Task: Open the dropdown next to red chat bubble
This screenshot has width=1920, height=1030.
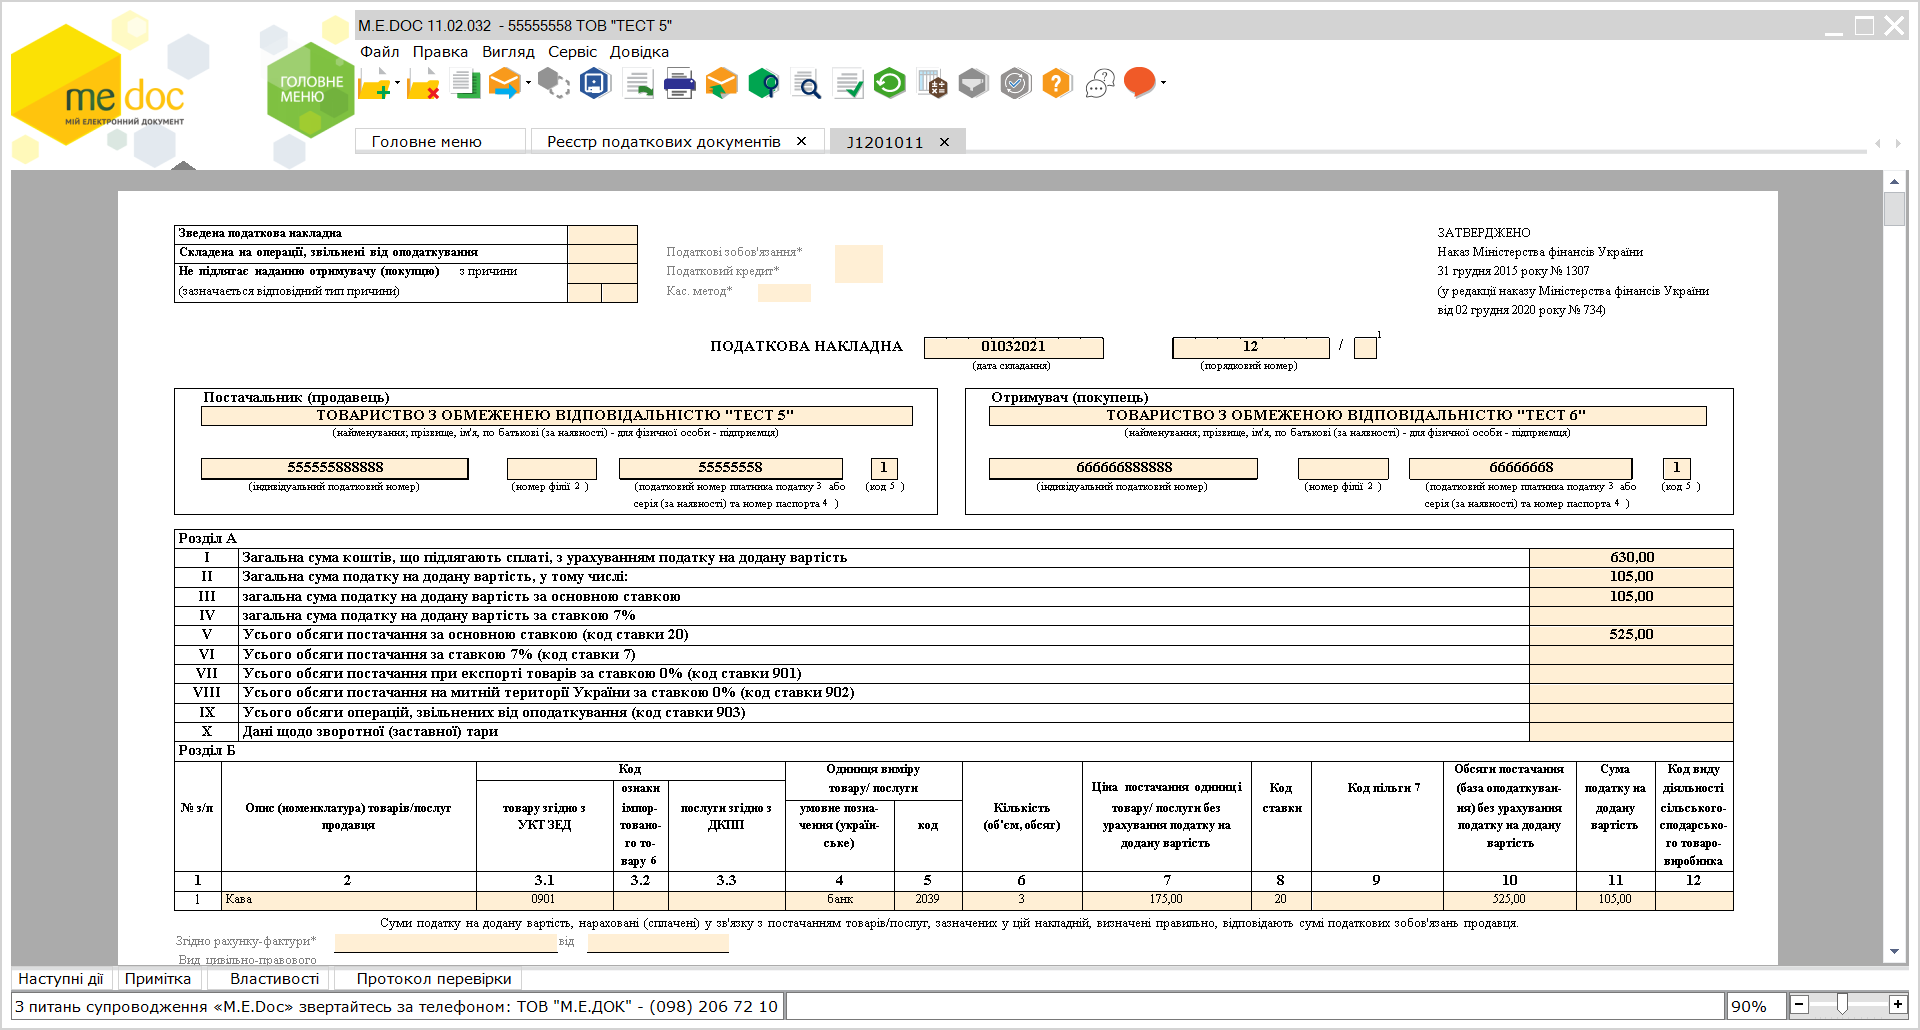Action: (1163, 83)
